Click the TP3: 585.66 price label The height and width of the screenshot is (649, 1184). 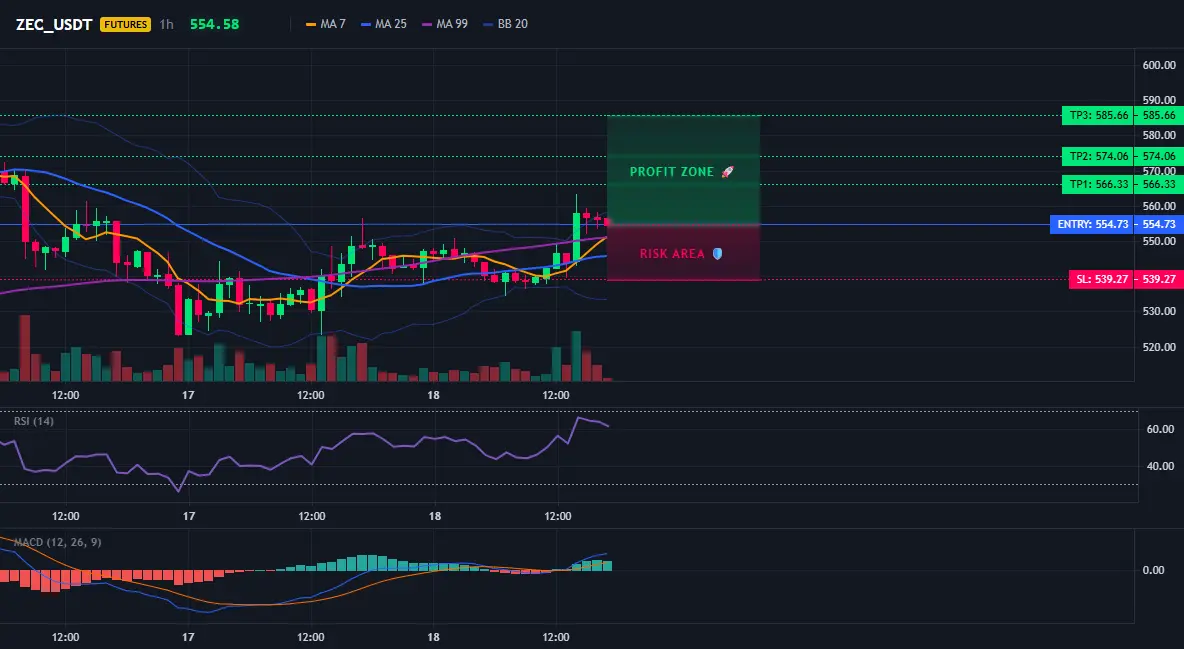[x=1098, y=116]
